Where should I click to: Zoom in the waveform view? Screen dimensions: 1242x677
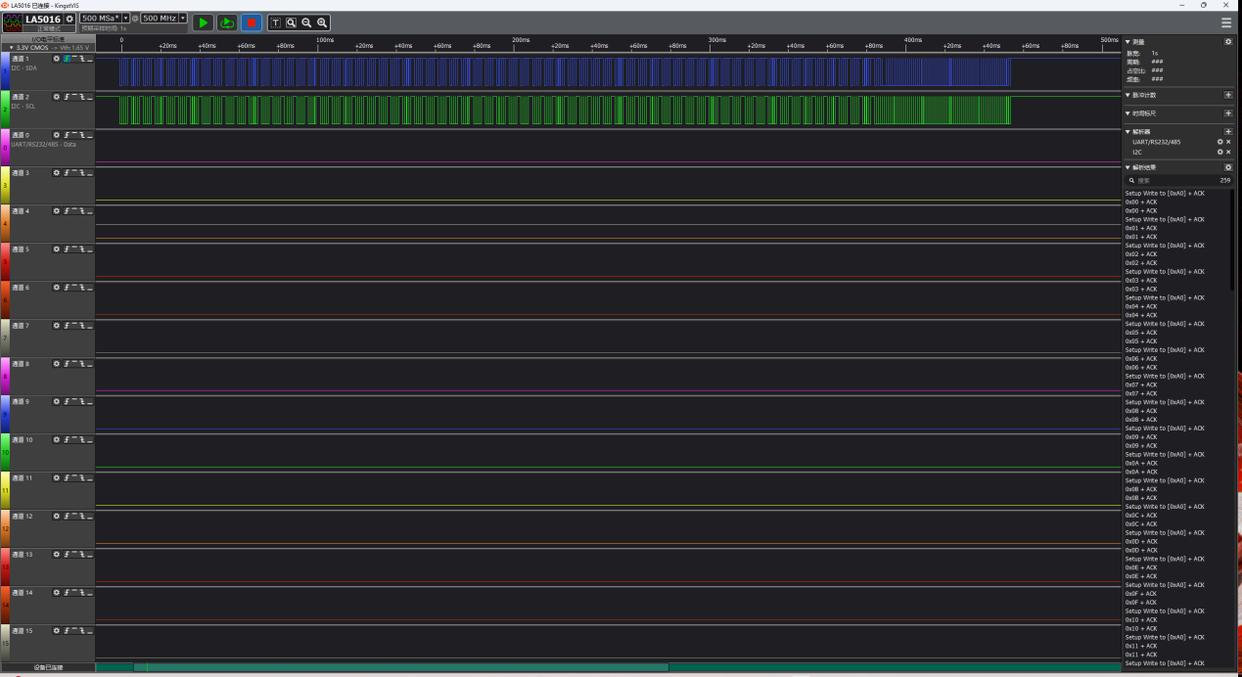(322, 22)
